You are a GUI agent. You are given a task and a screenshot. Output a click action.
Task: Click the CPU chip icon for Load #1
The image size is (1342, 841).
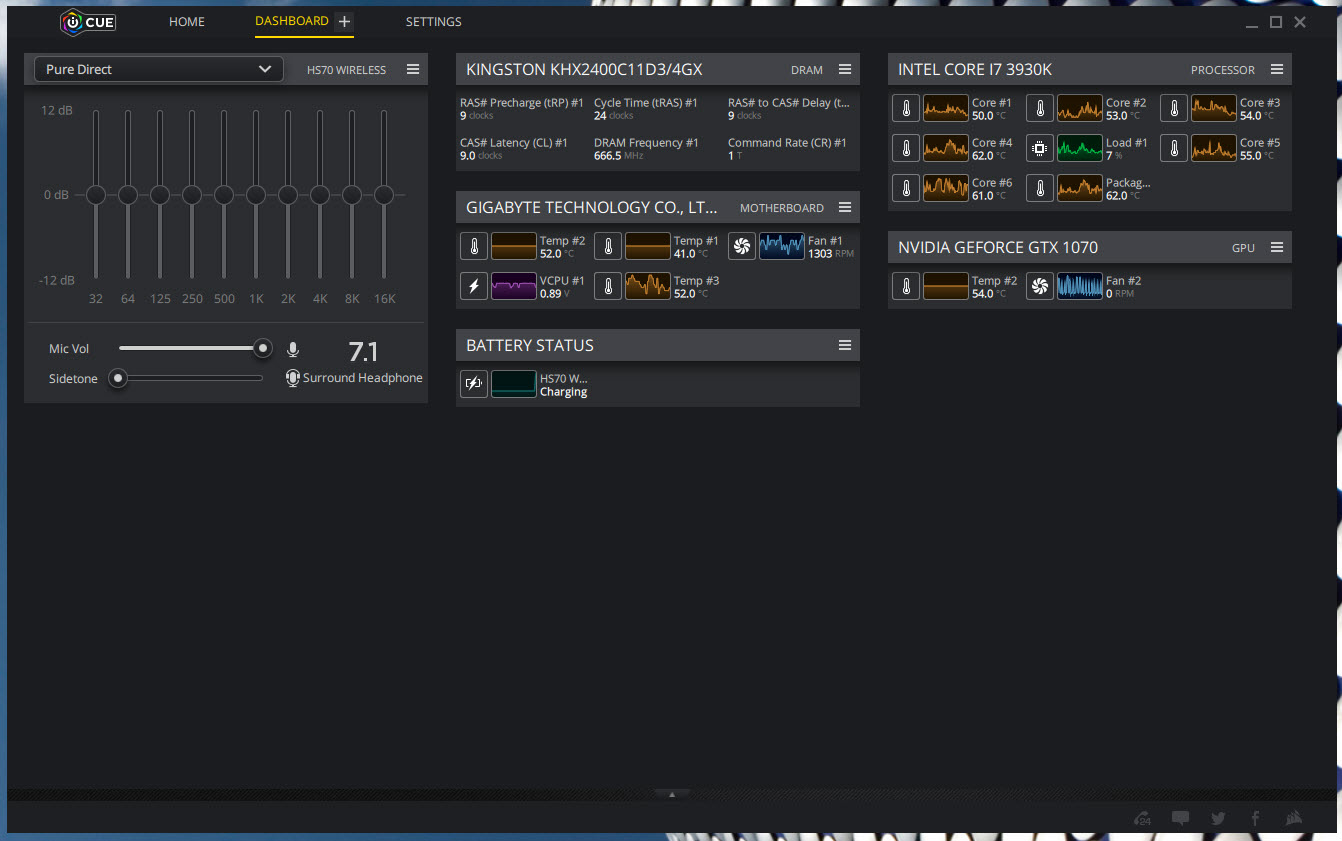click(1040, 148)
